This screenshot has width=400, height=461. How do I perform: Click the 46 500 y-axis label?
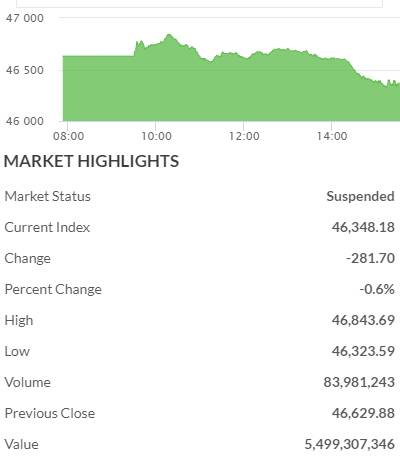(x=25, y=70)
